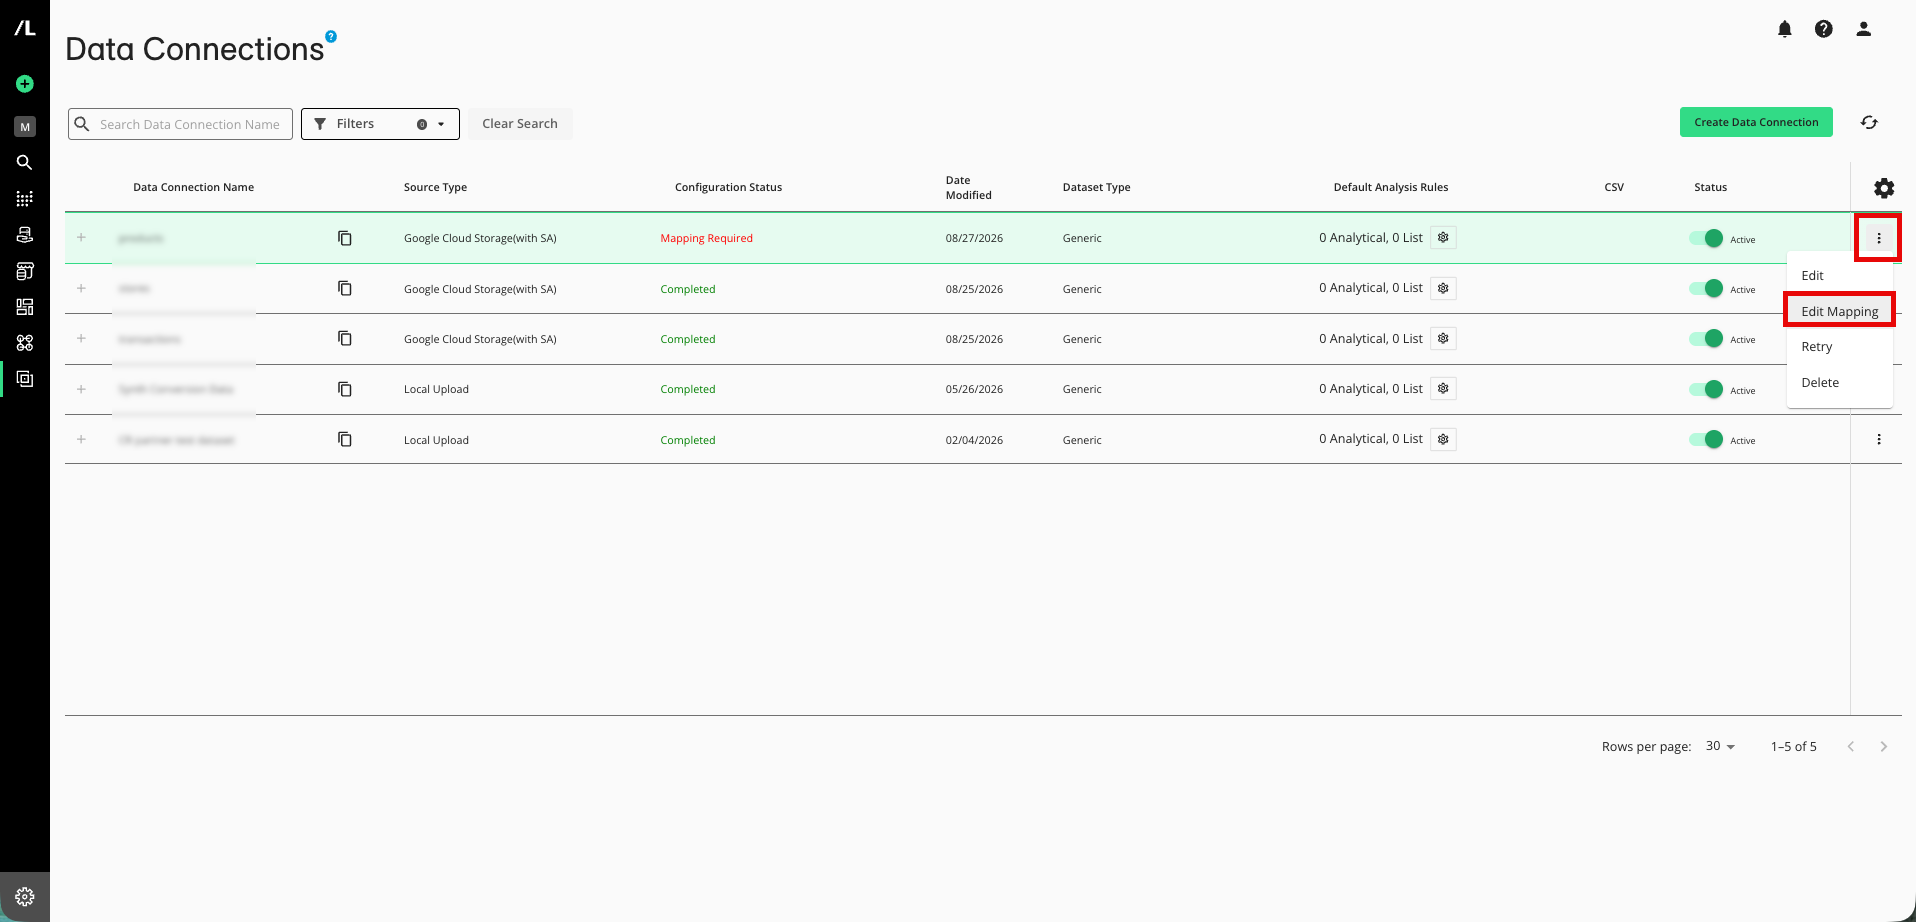Expand the 05/26/2026 Local Upload row
The height and width of the screenshot is (922, 1916).
[x=81, y=389]
